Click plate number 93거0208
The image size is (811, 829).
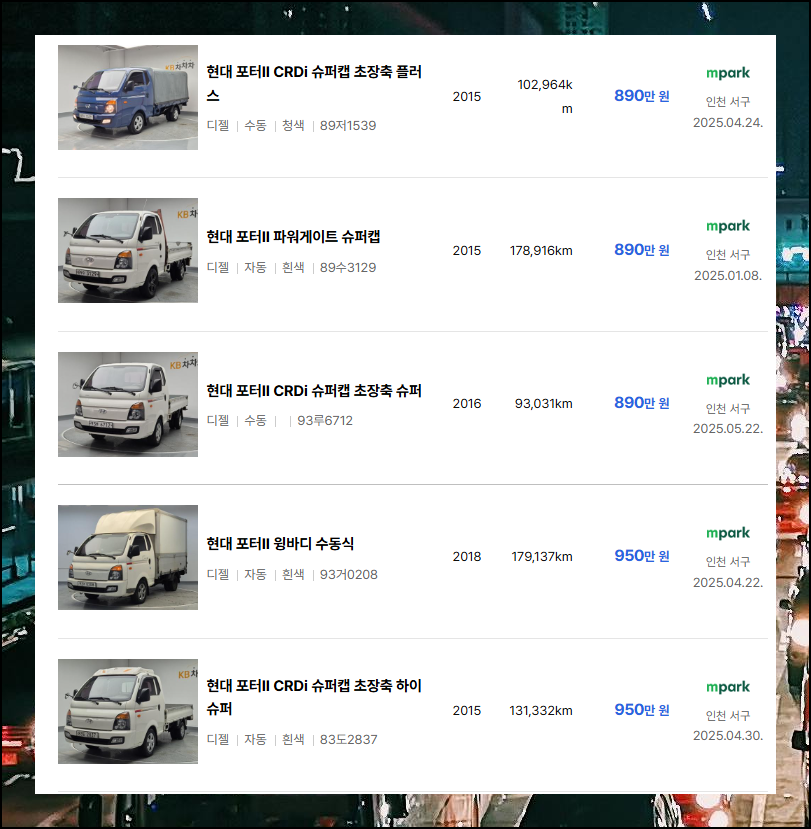pyautogui.click(x=348, y=575)
